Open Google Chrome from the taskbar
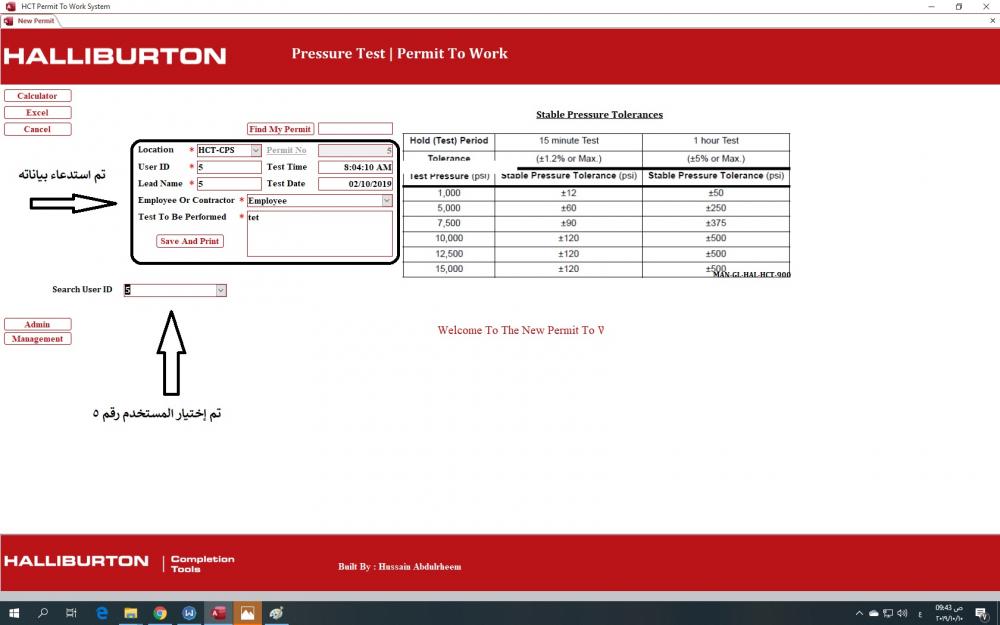1000x625 pixels. [160, 613]
